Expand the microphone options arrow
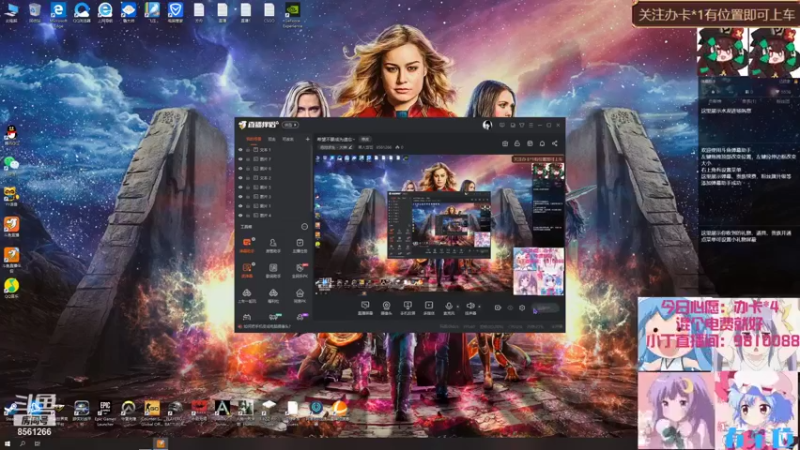The image size is (800, 450). click(458, 307)
